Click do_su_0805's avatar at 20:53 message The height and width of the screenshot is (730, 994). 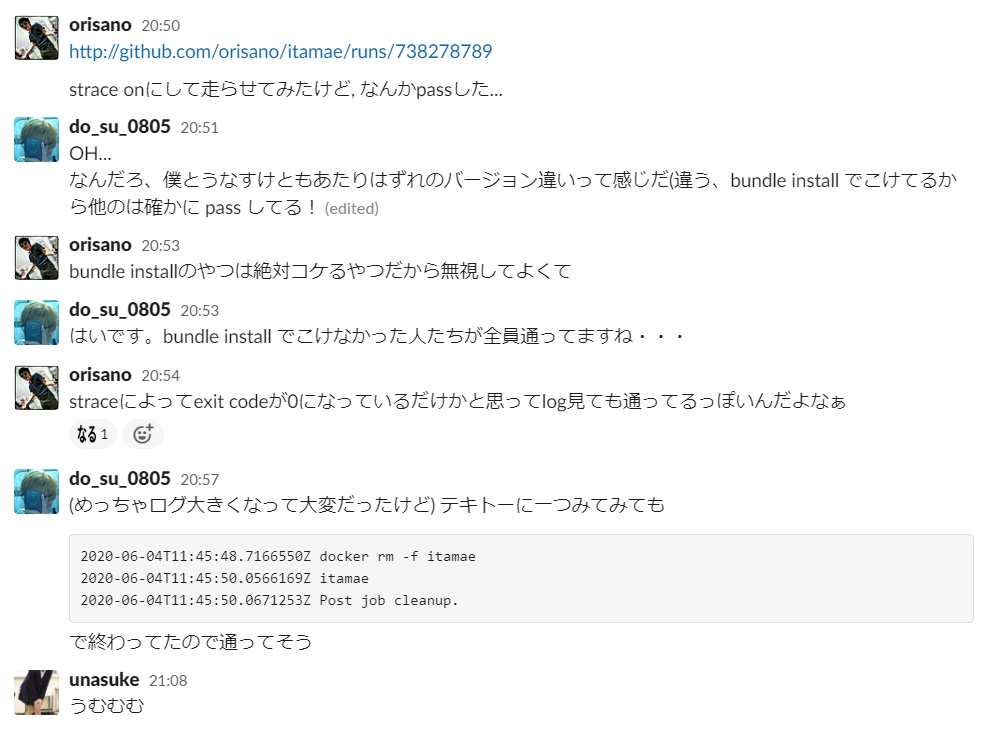(37, 323)
